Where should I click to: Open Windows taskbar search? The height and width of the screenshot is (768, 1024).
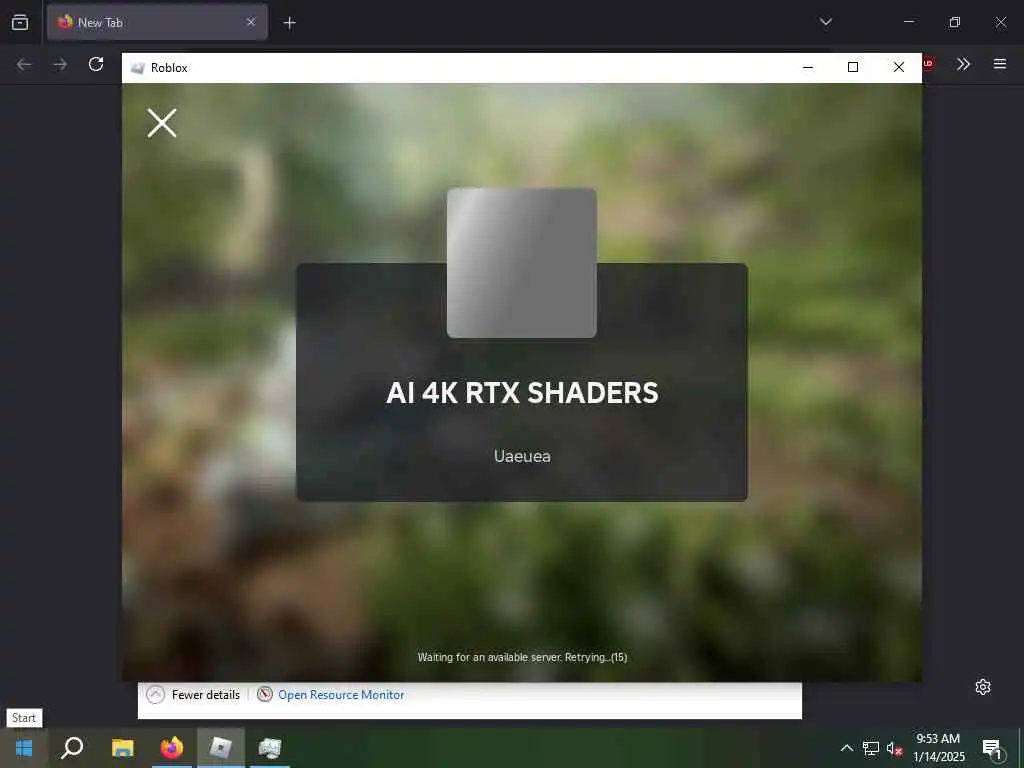point(72,748)
